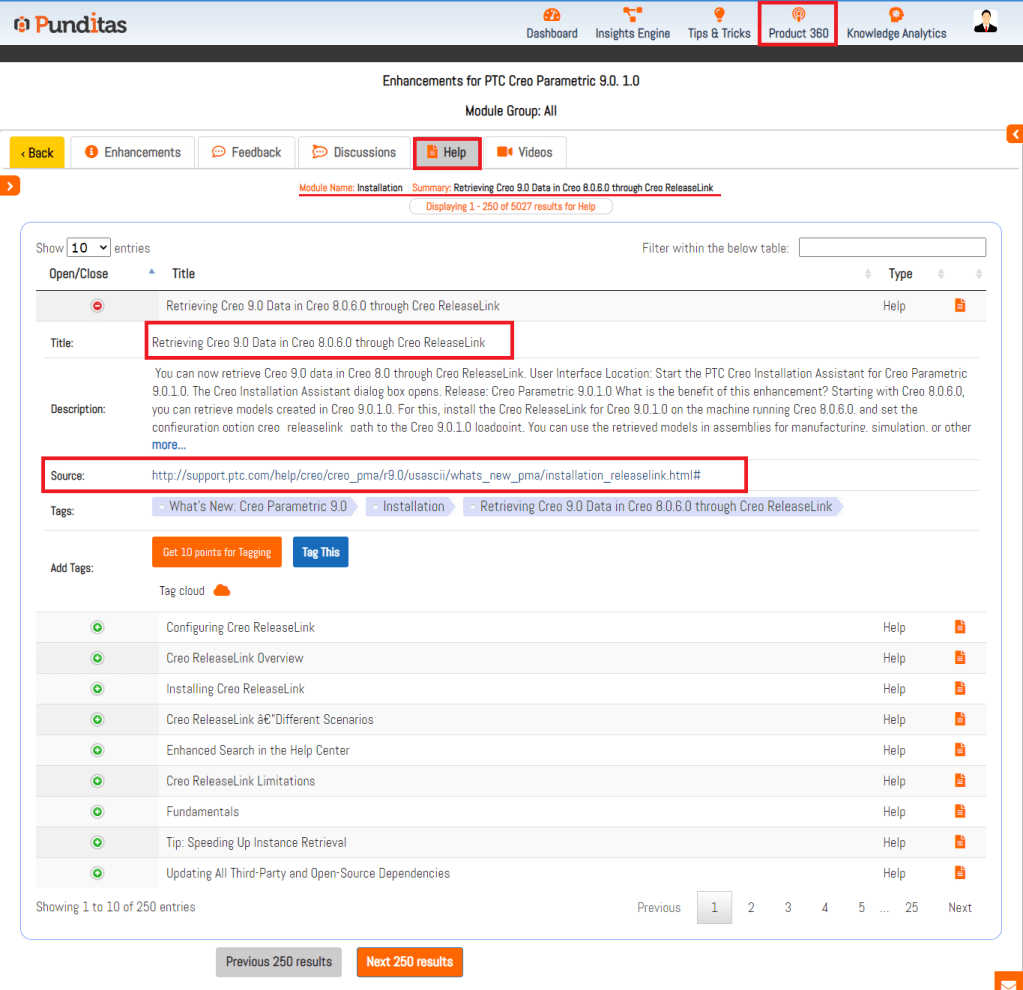Collapse the Retrieving Creo 9.0 Data row
1023x990 pixels.
(97, 306)
